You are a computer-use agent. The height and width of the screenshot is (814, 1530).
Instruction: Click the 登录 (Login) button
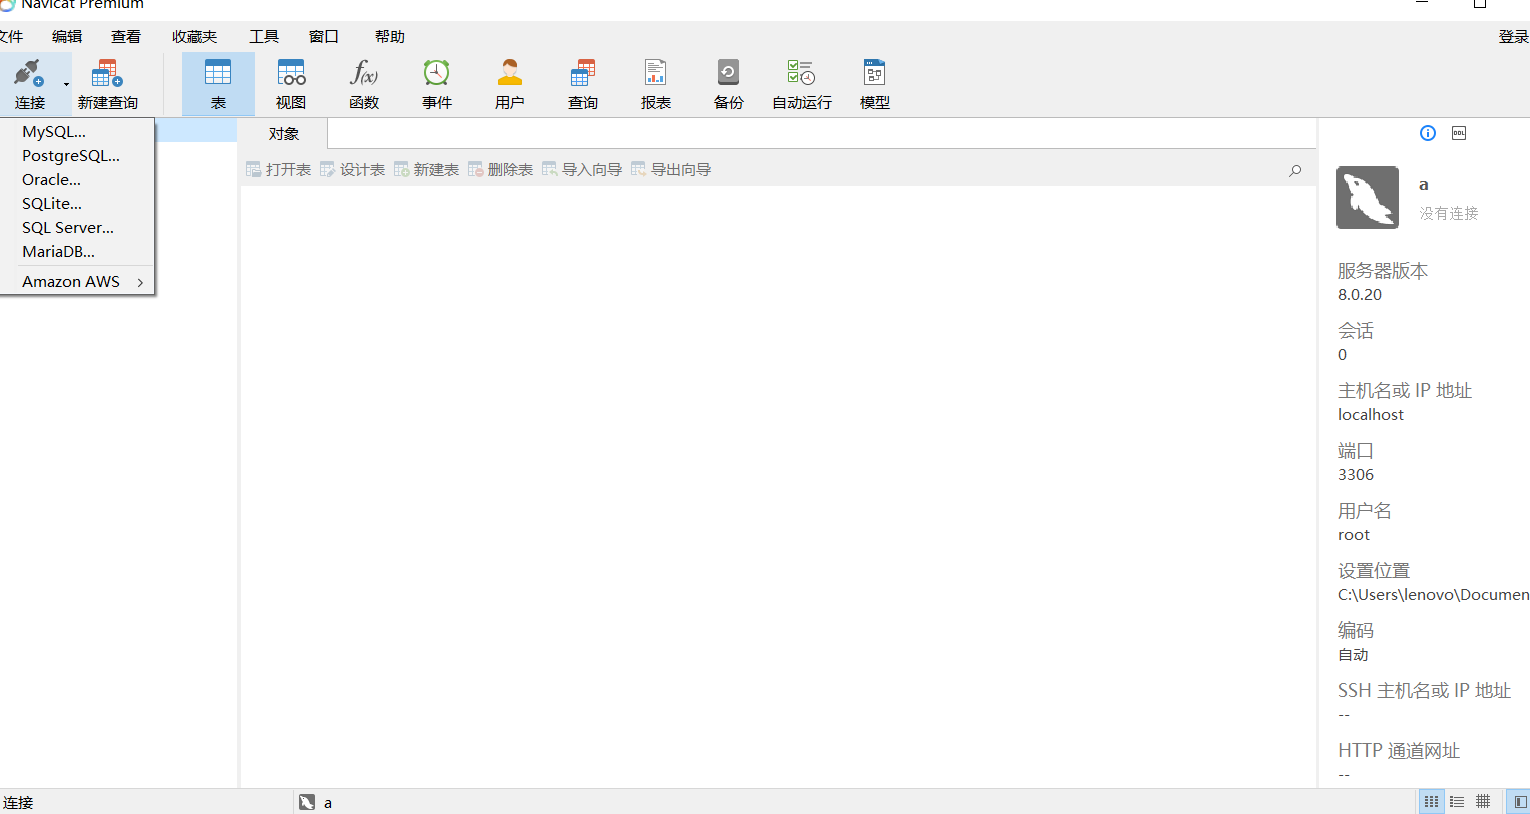point(1513,37)
